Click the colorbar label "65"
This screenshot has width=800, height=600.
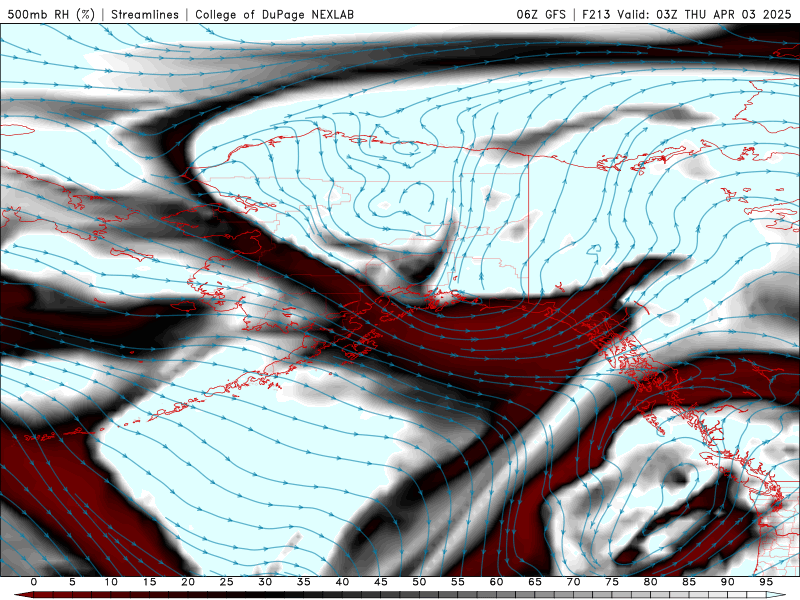535,582
